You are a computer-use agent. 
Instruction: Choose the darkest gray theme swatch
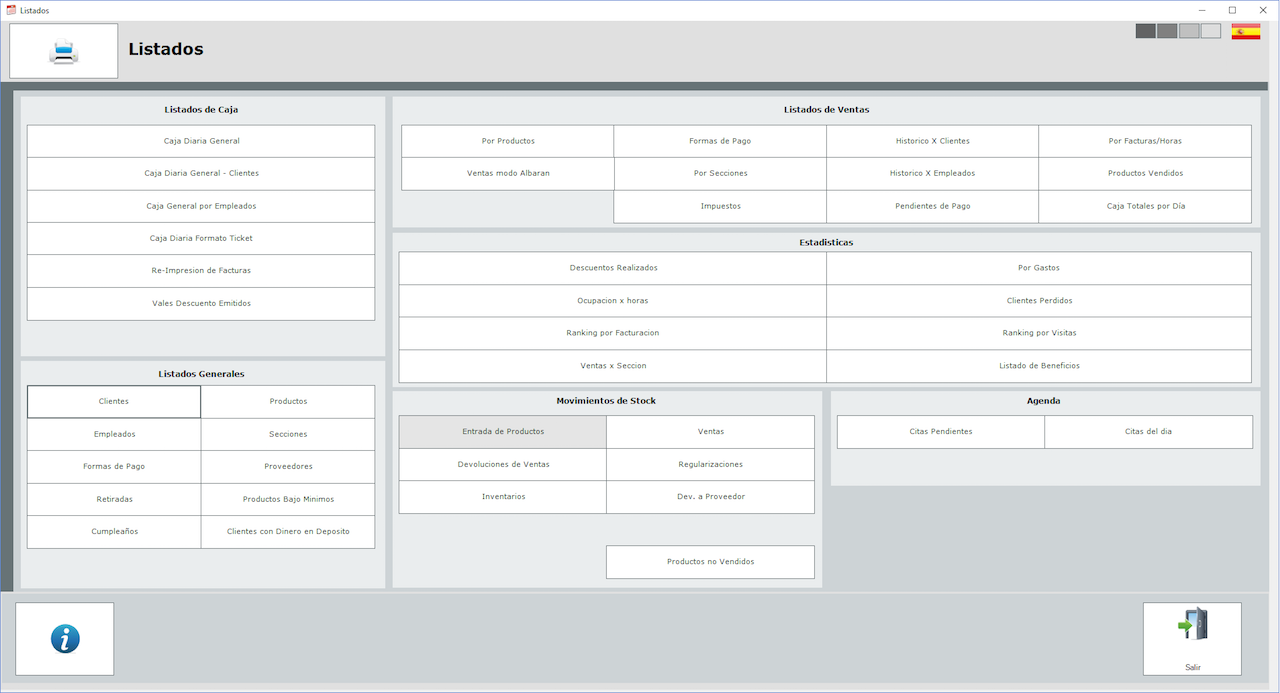point(1145,31)
